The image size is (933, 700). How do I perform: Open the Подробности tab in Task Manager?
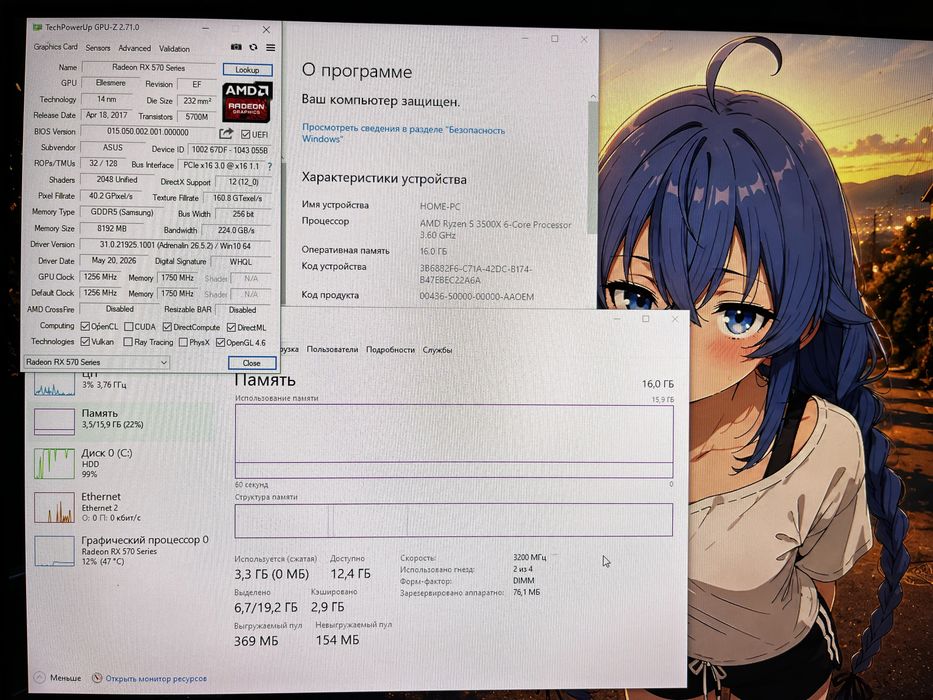coord(390,349)
